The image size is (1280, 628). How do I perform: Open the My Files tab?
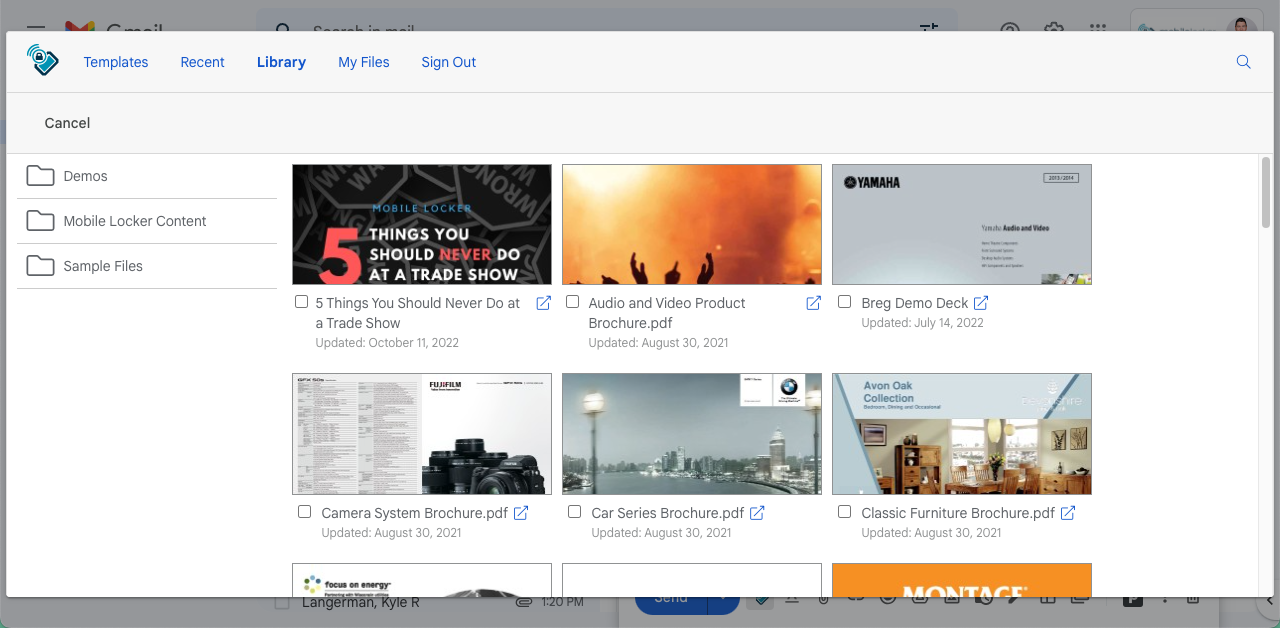(x=364, y=62)
